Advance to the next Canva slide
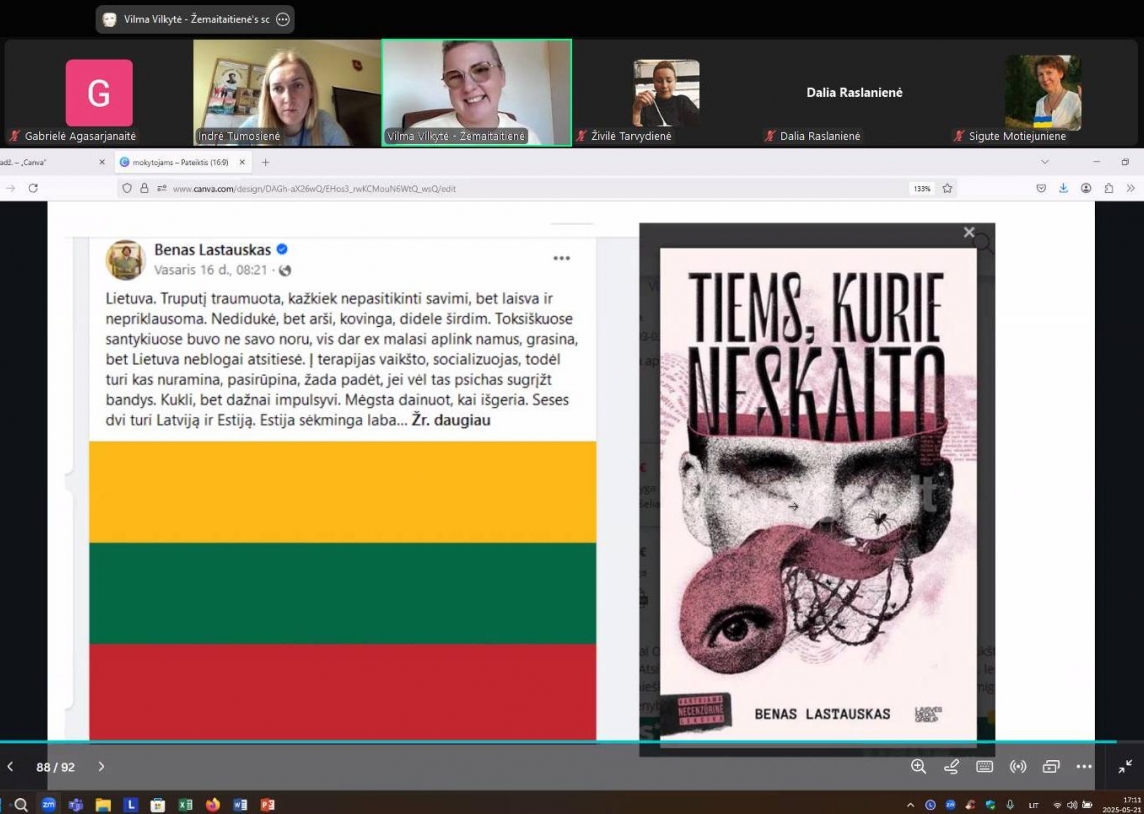Viewport: 1144px width, 814px height. [x=101, y=767]
